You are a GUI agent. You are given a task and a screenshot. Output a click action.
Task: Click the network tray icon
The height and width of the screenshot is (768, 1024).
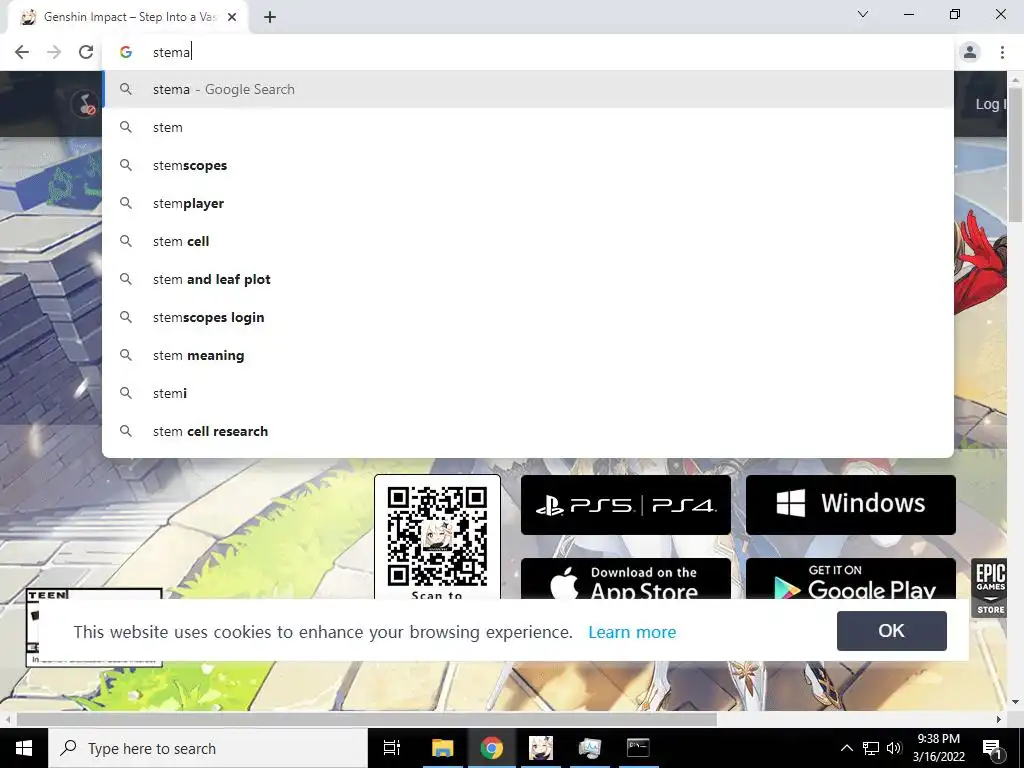point(871,748)
